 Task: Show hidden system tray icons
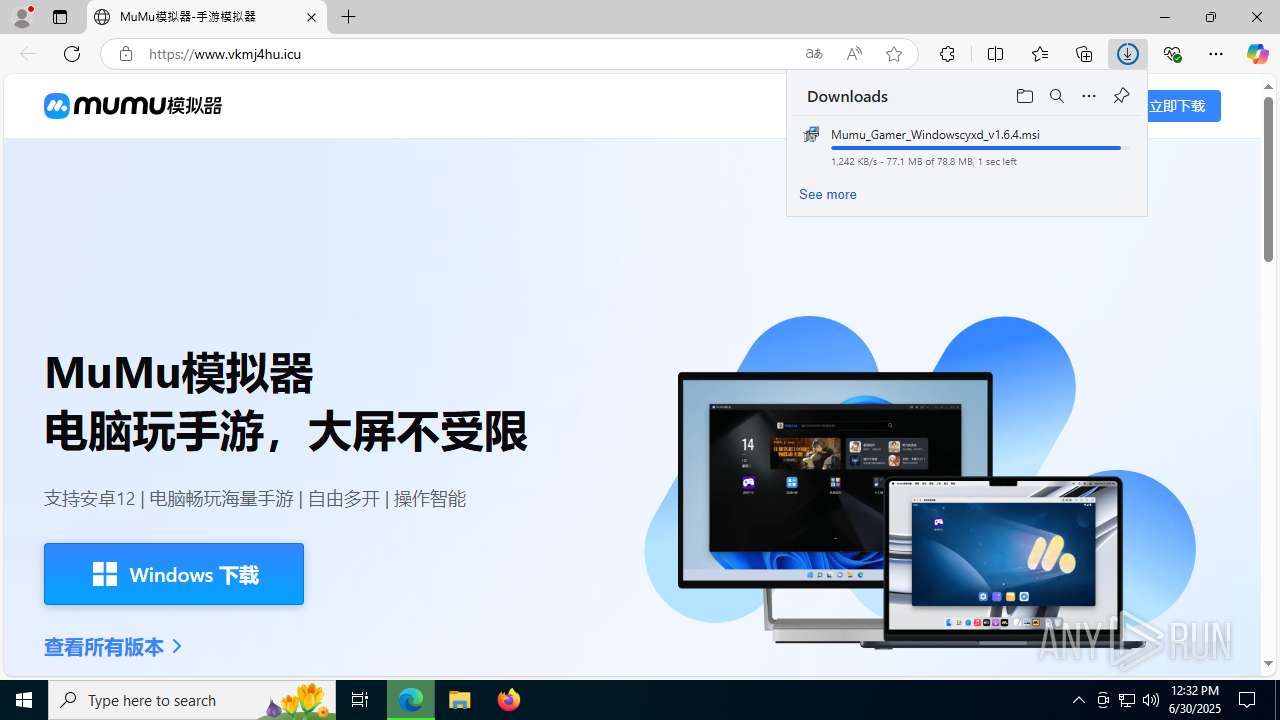[x=1078, y=700]
